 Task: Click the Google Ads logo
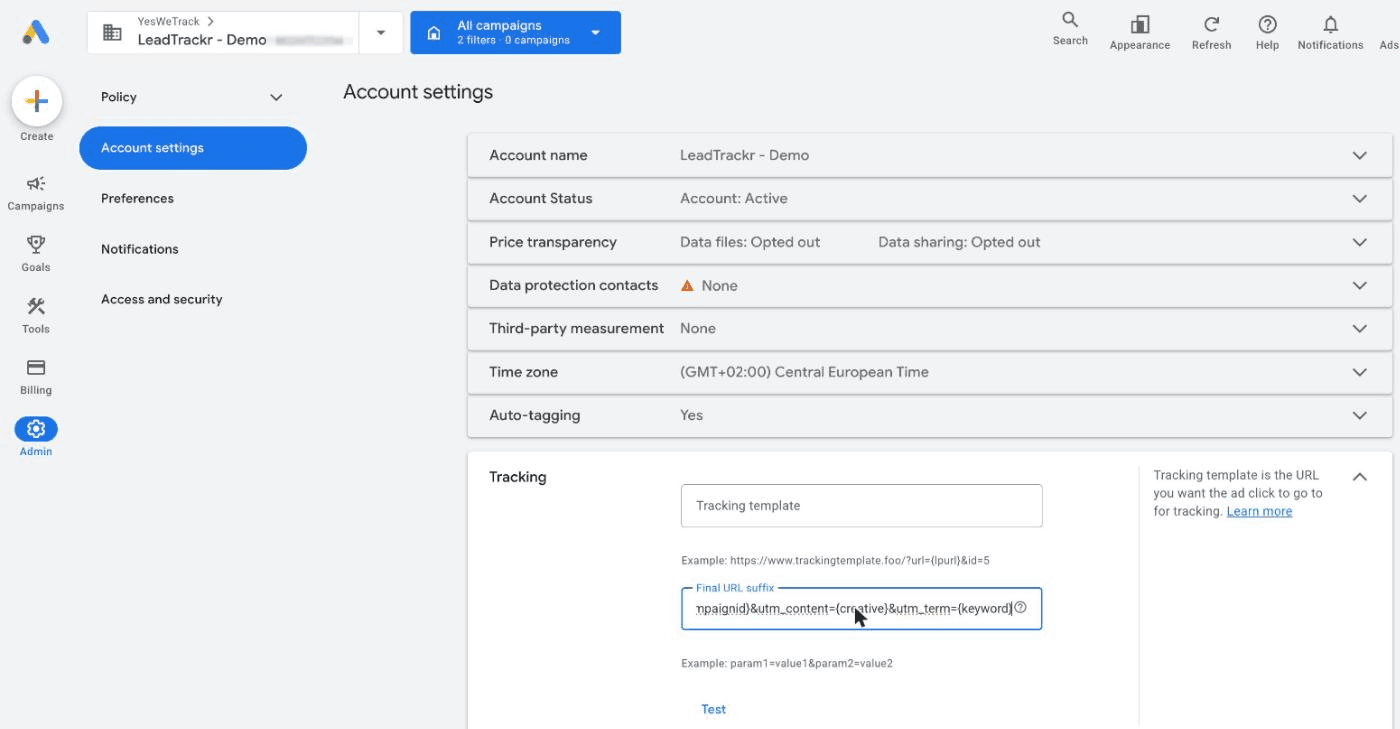click(36, 32)
